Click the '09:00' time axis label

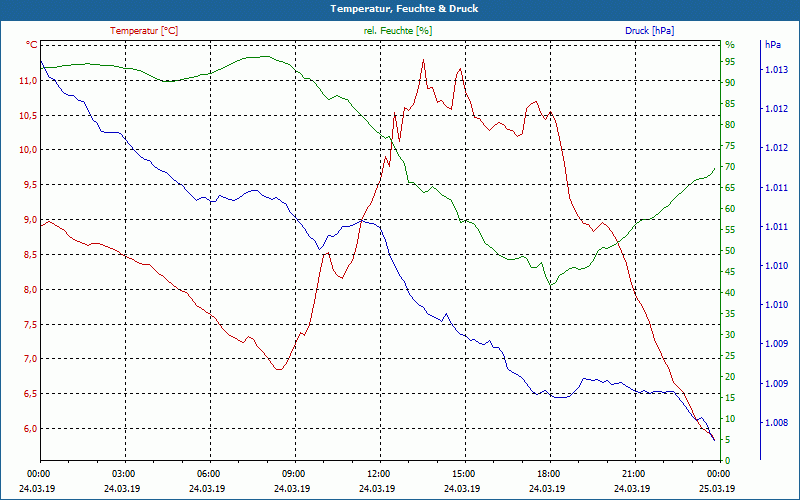295,474
